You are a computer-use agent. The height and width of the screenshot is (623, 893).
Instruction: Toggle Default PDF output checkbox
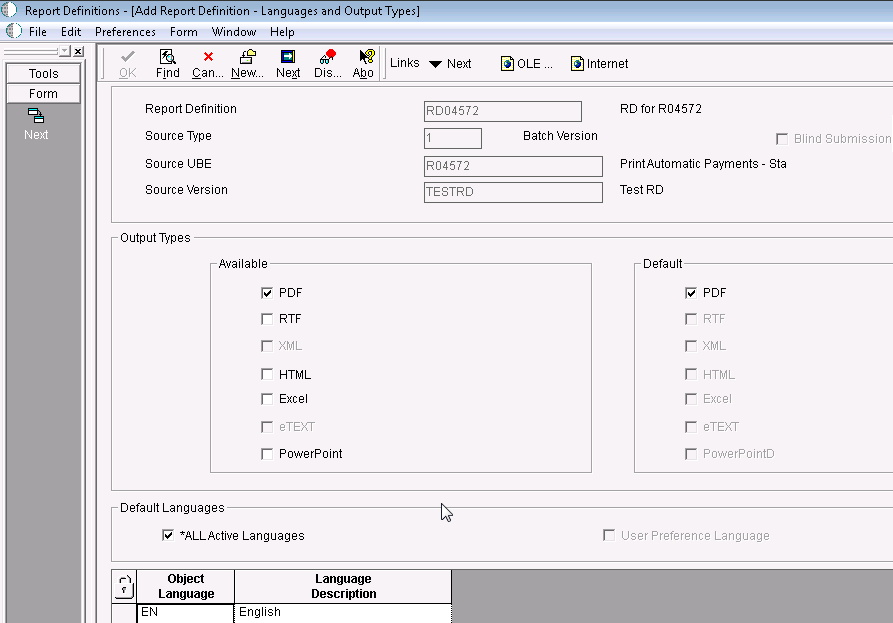pos(691,293)
